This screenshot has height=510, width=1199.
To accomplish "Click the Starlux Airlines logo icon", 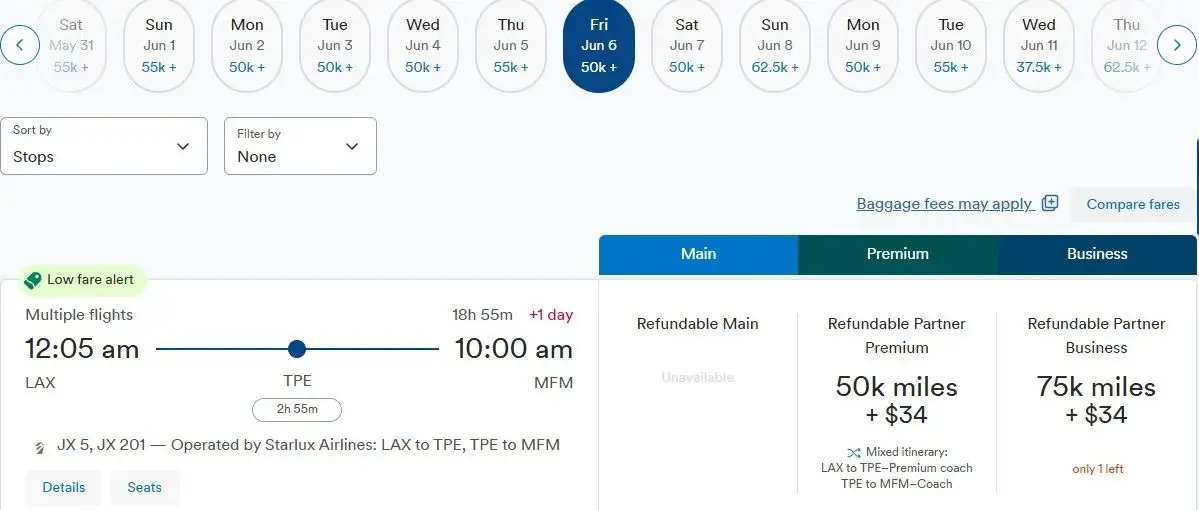I will 40,447.
